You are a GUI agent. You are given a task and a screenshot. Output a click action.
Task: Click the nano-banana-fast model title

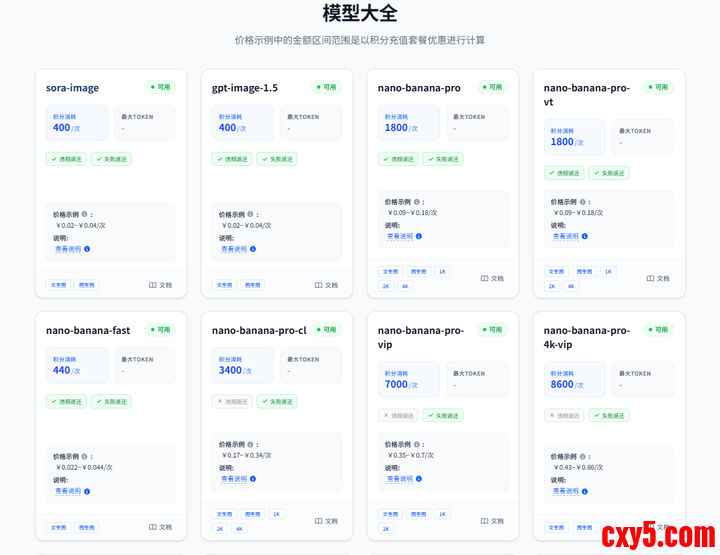coord(88,331)
